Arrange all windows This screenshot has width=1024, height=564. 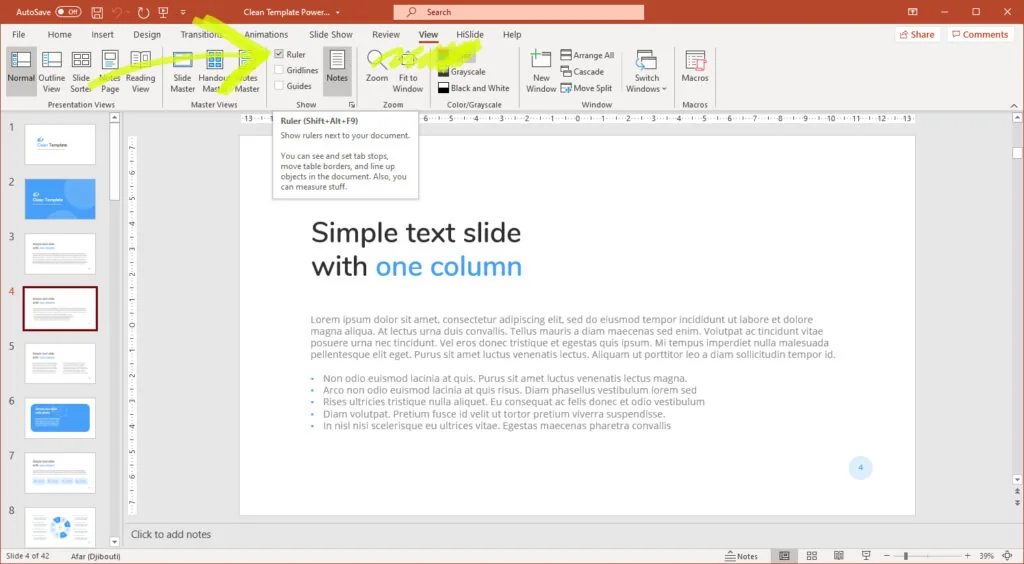tap(587, 55)
